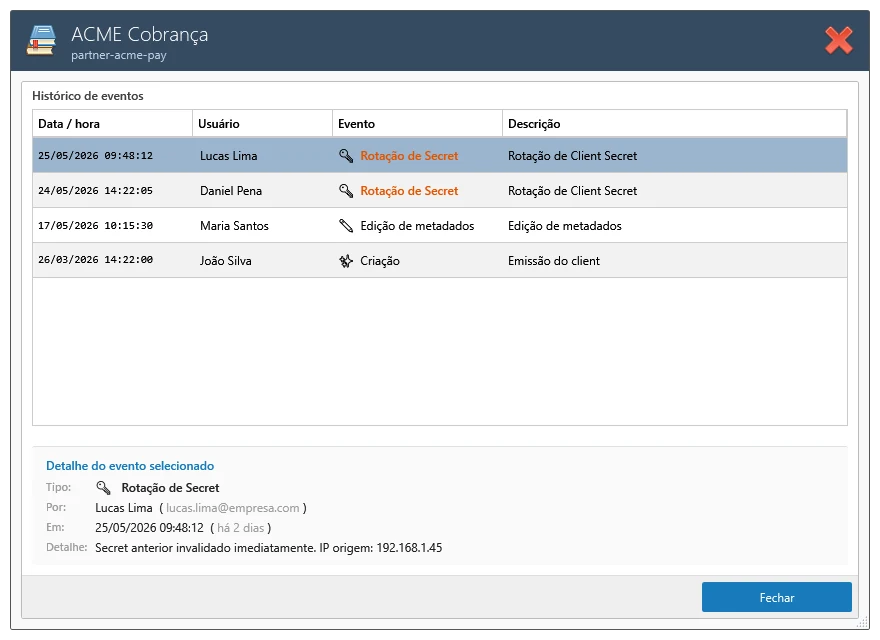Select the row dated 17/05/2026 10:15:30

(x=440, y=225)
